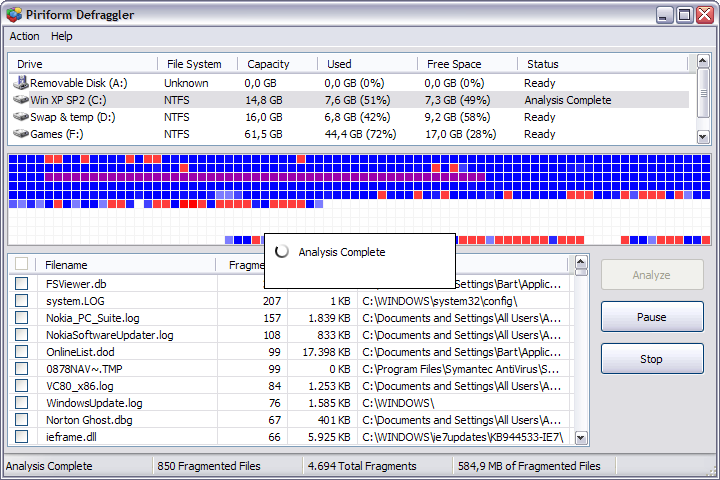Click the Analysis Complete popup message

pyautogui.click(x=342, y=252)
